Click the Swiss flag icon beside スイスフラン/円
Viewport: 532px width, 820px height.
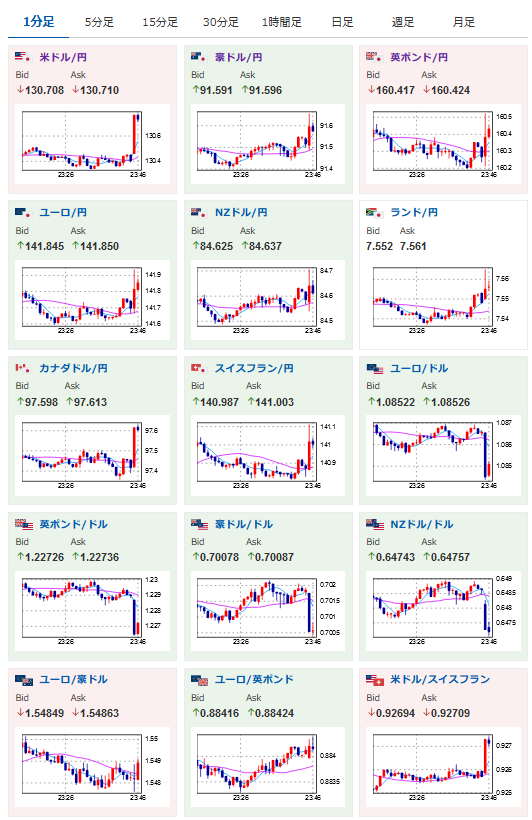pos(198,368)
